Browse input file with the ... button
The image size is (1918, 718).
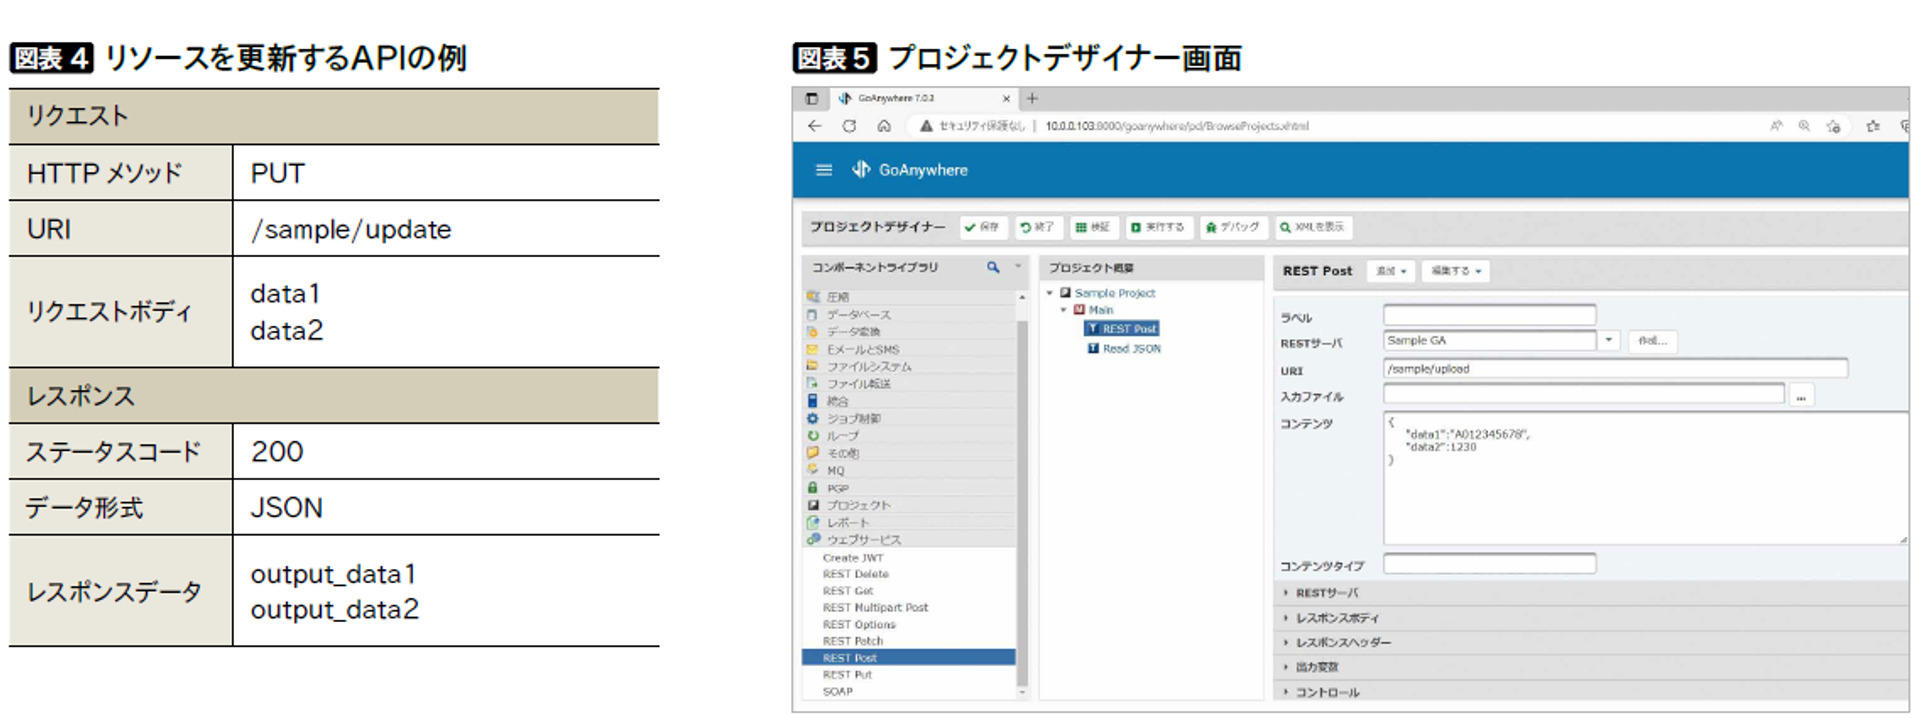tap(1800, 396)
